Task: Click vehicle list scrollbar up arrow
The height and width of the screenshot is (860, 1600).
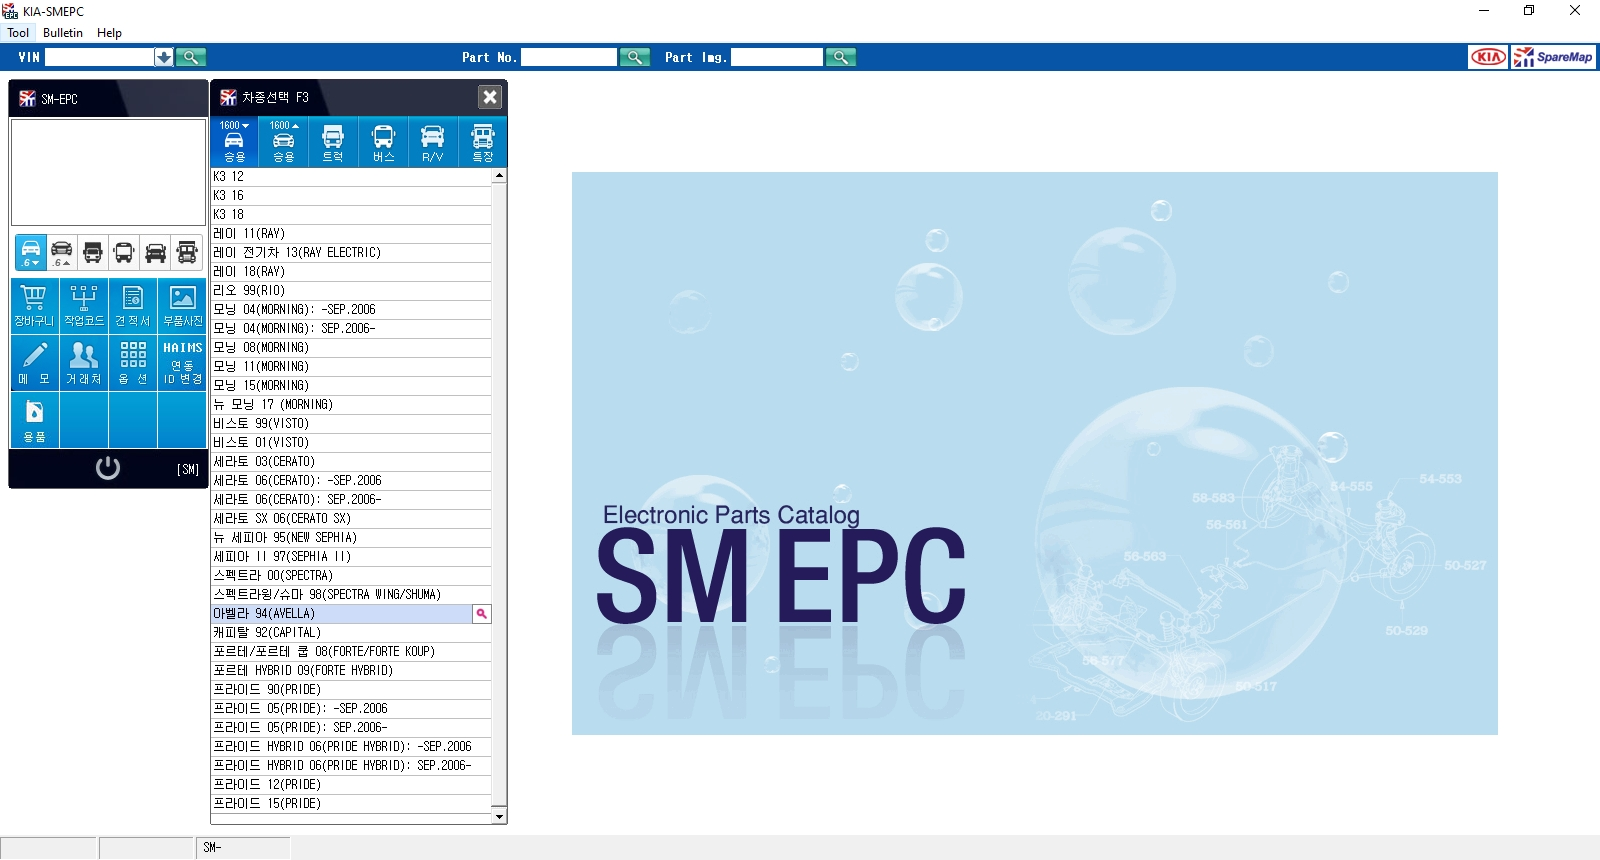Action: pyautogui.click(x=499, y=176)
